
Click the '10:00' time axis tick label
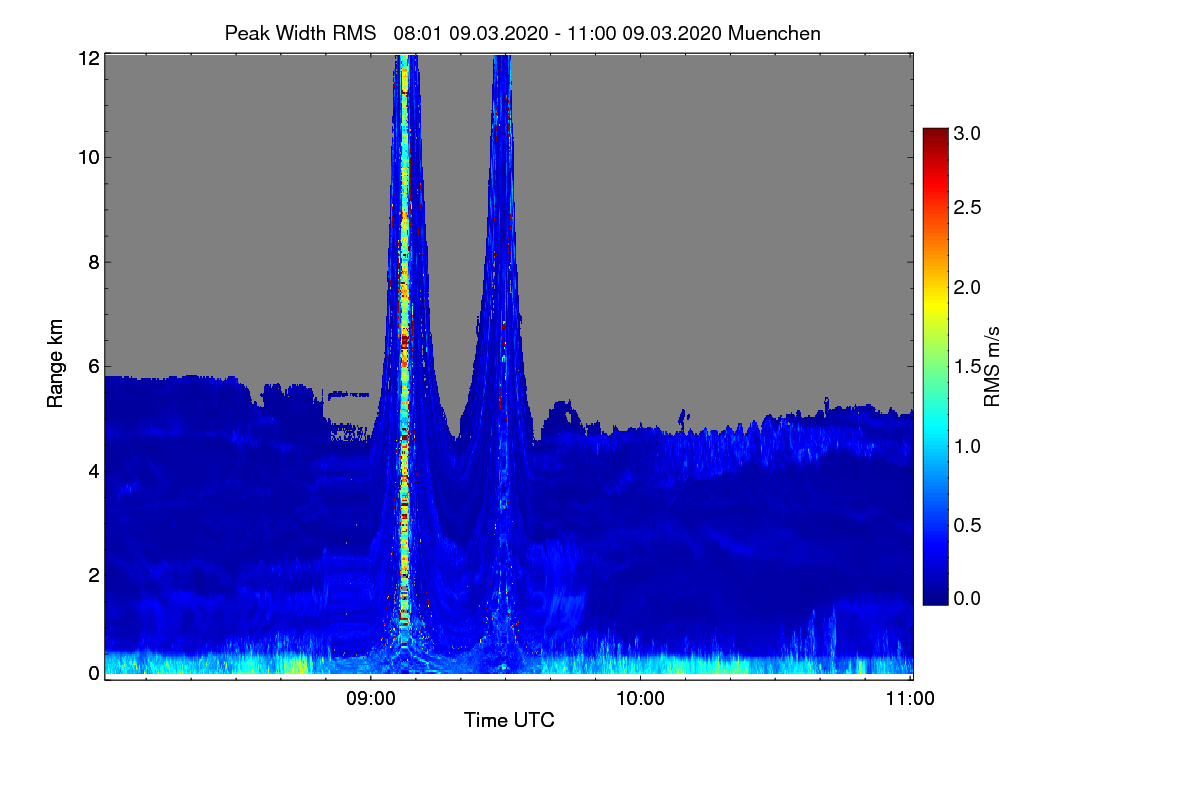[641, 699]
